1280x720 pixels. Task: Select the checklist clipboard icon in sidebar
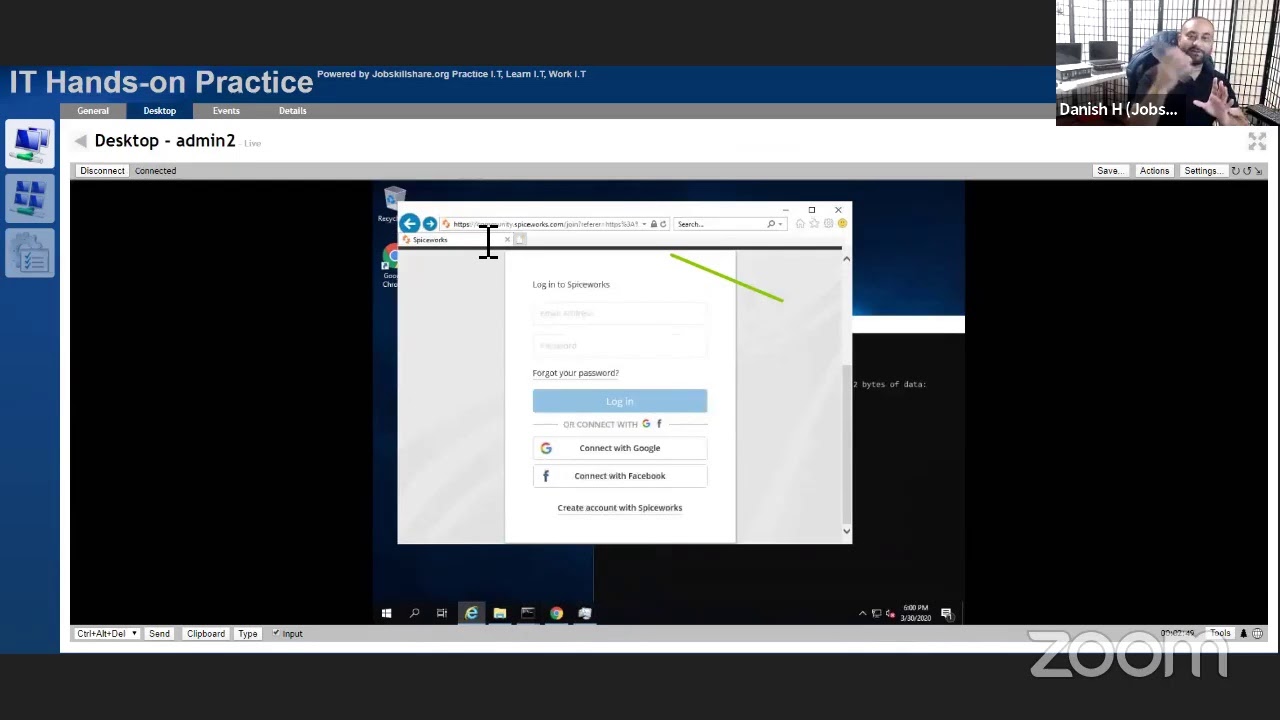coord(30,254)
